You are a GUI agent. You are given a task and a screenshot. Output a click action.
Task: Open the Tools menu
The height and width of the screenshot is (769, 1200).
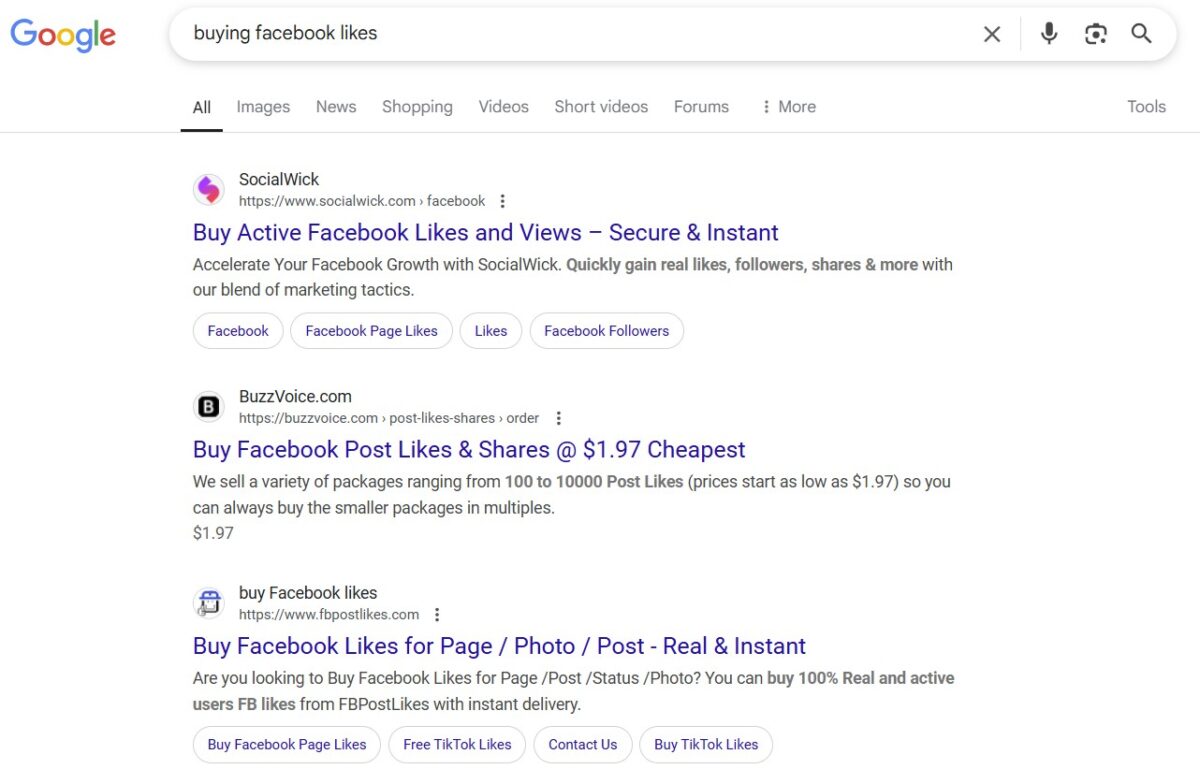click(x=1146, y=107)
